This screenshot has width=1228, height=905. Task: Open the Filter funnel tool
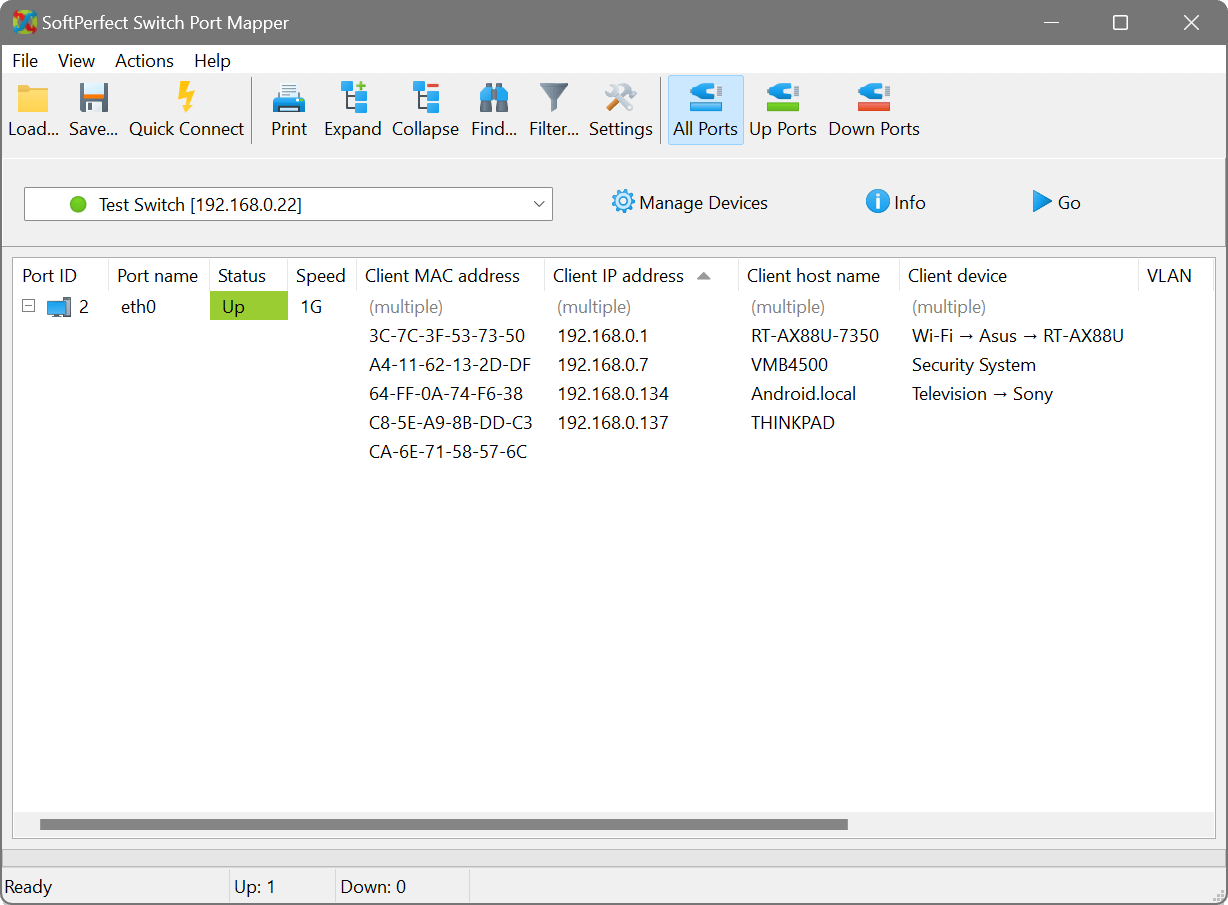tap(553, 99)
